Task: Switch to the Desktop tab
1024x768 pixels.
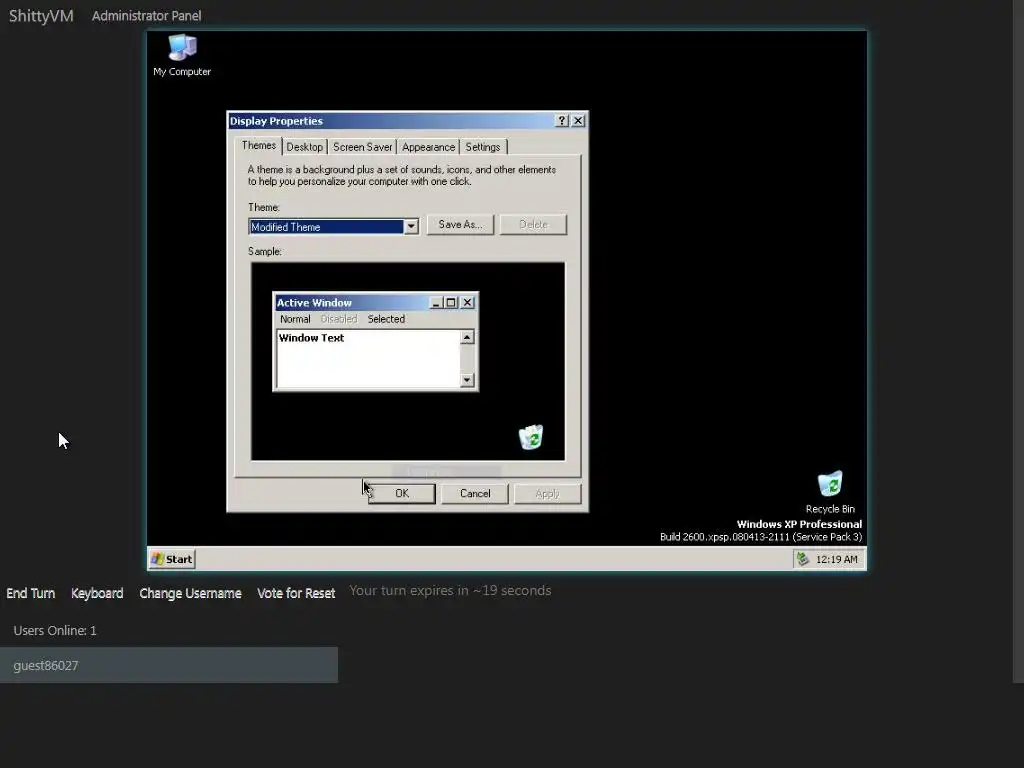Action: point(304,147)
